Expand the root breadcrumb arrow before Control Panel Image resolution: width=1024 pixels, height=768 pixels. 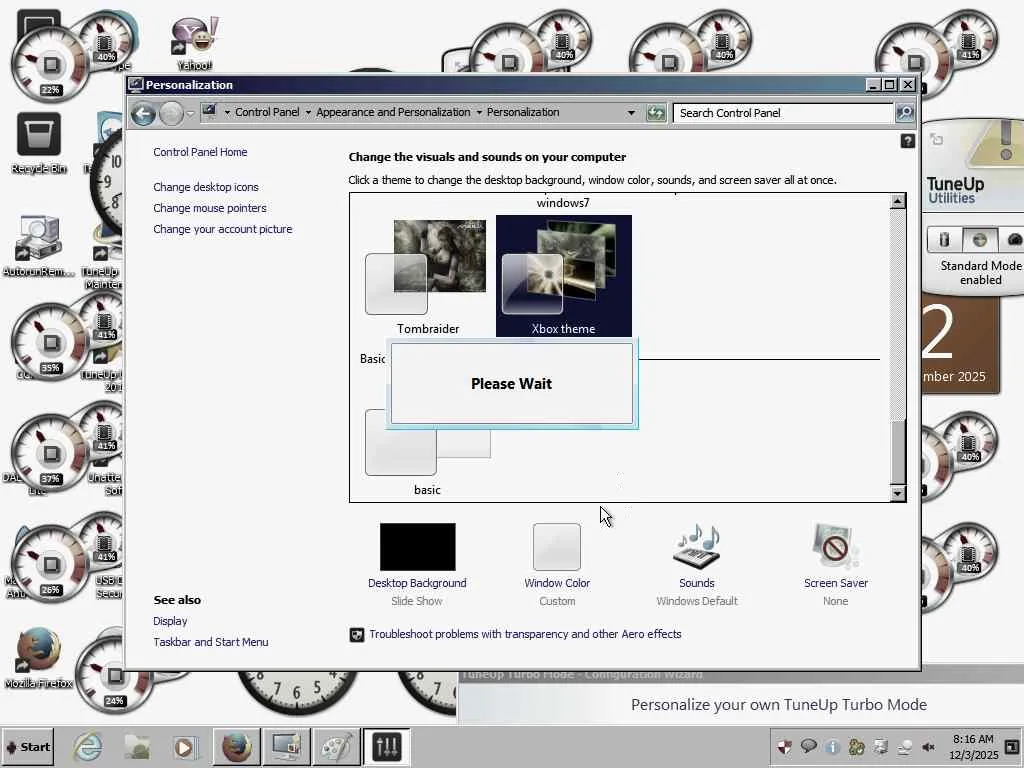point(227,112)
